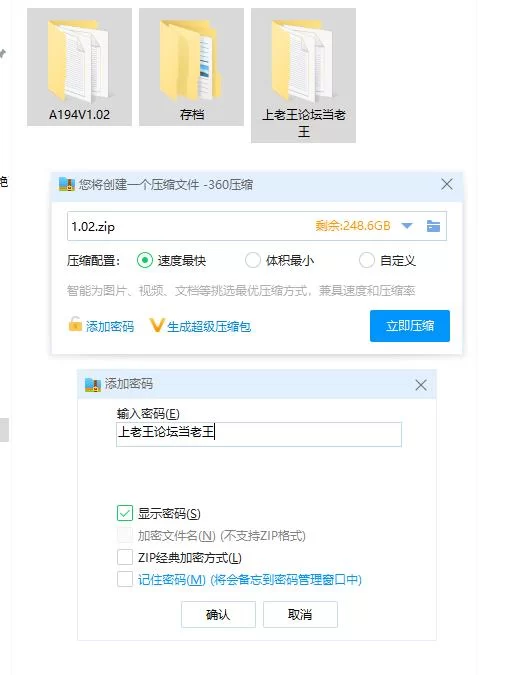Enable ZIP经典加密方式(L) checkbox
The image size is (515, 675).
pyautogui.click(x=125, y=557)
